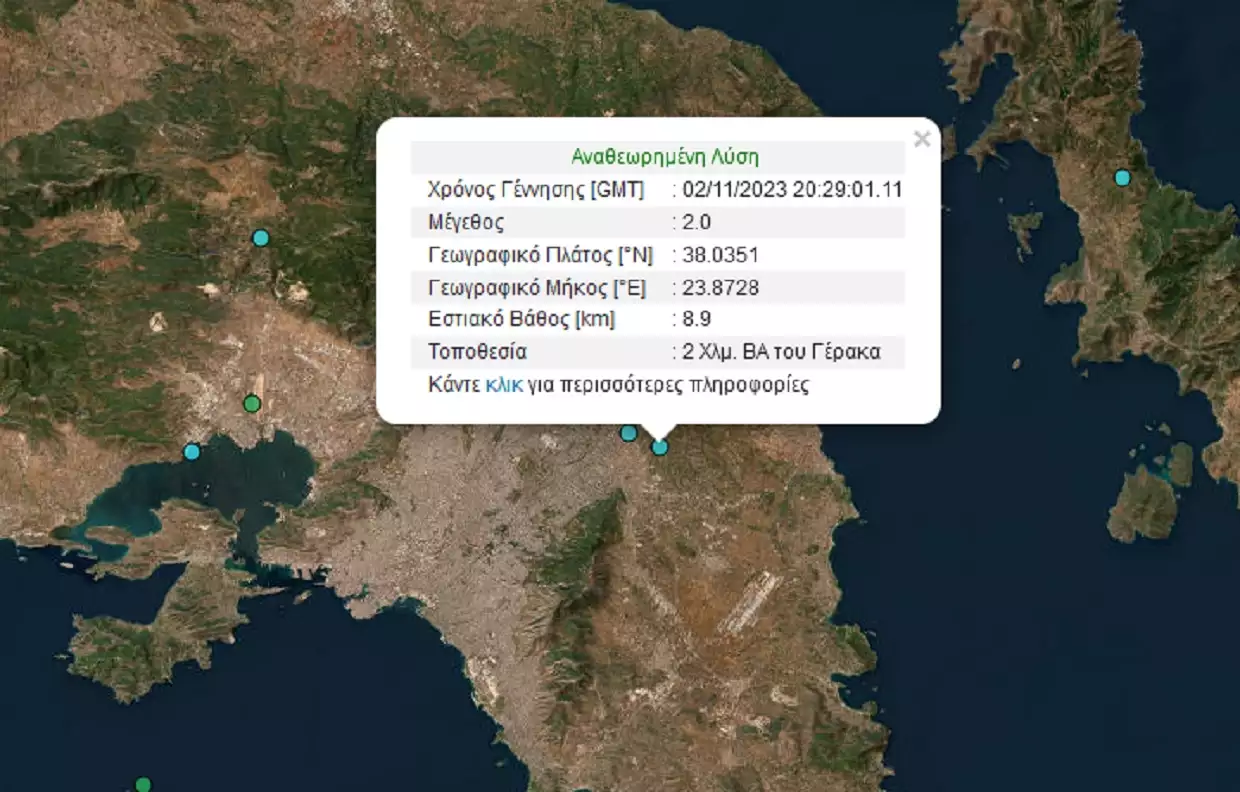This screenshot has height=792, width=1240.
Task: Follow the 'κλικ' link for more information
Action: pos(503,385)
